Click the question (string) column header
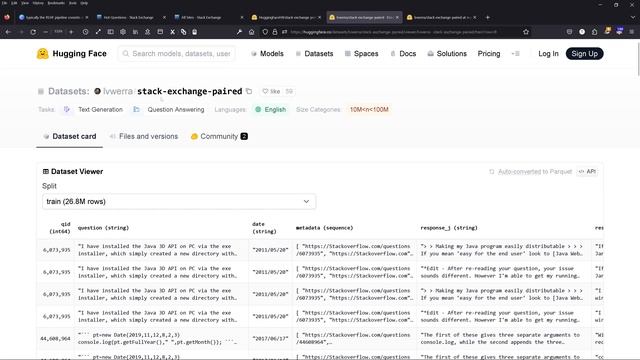Viewport: 640px width, 360px height. click(103, 228)
